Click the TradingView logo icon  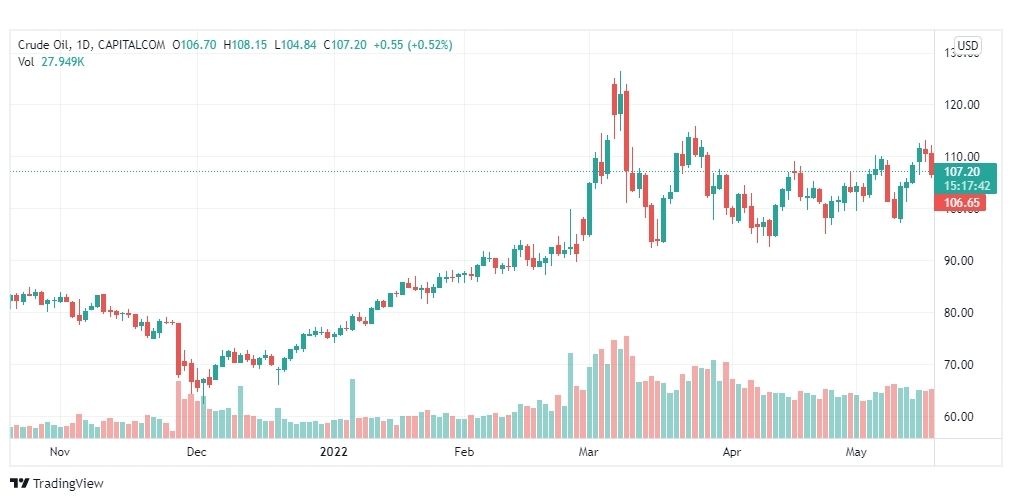[x=19, y=483]
